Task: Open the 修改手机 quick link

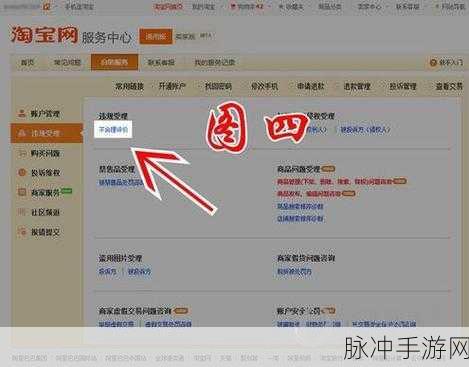Action: click(x=265, y=86)
